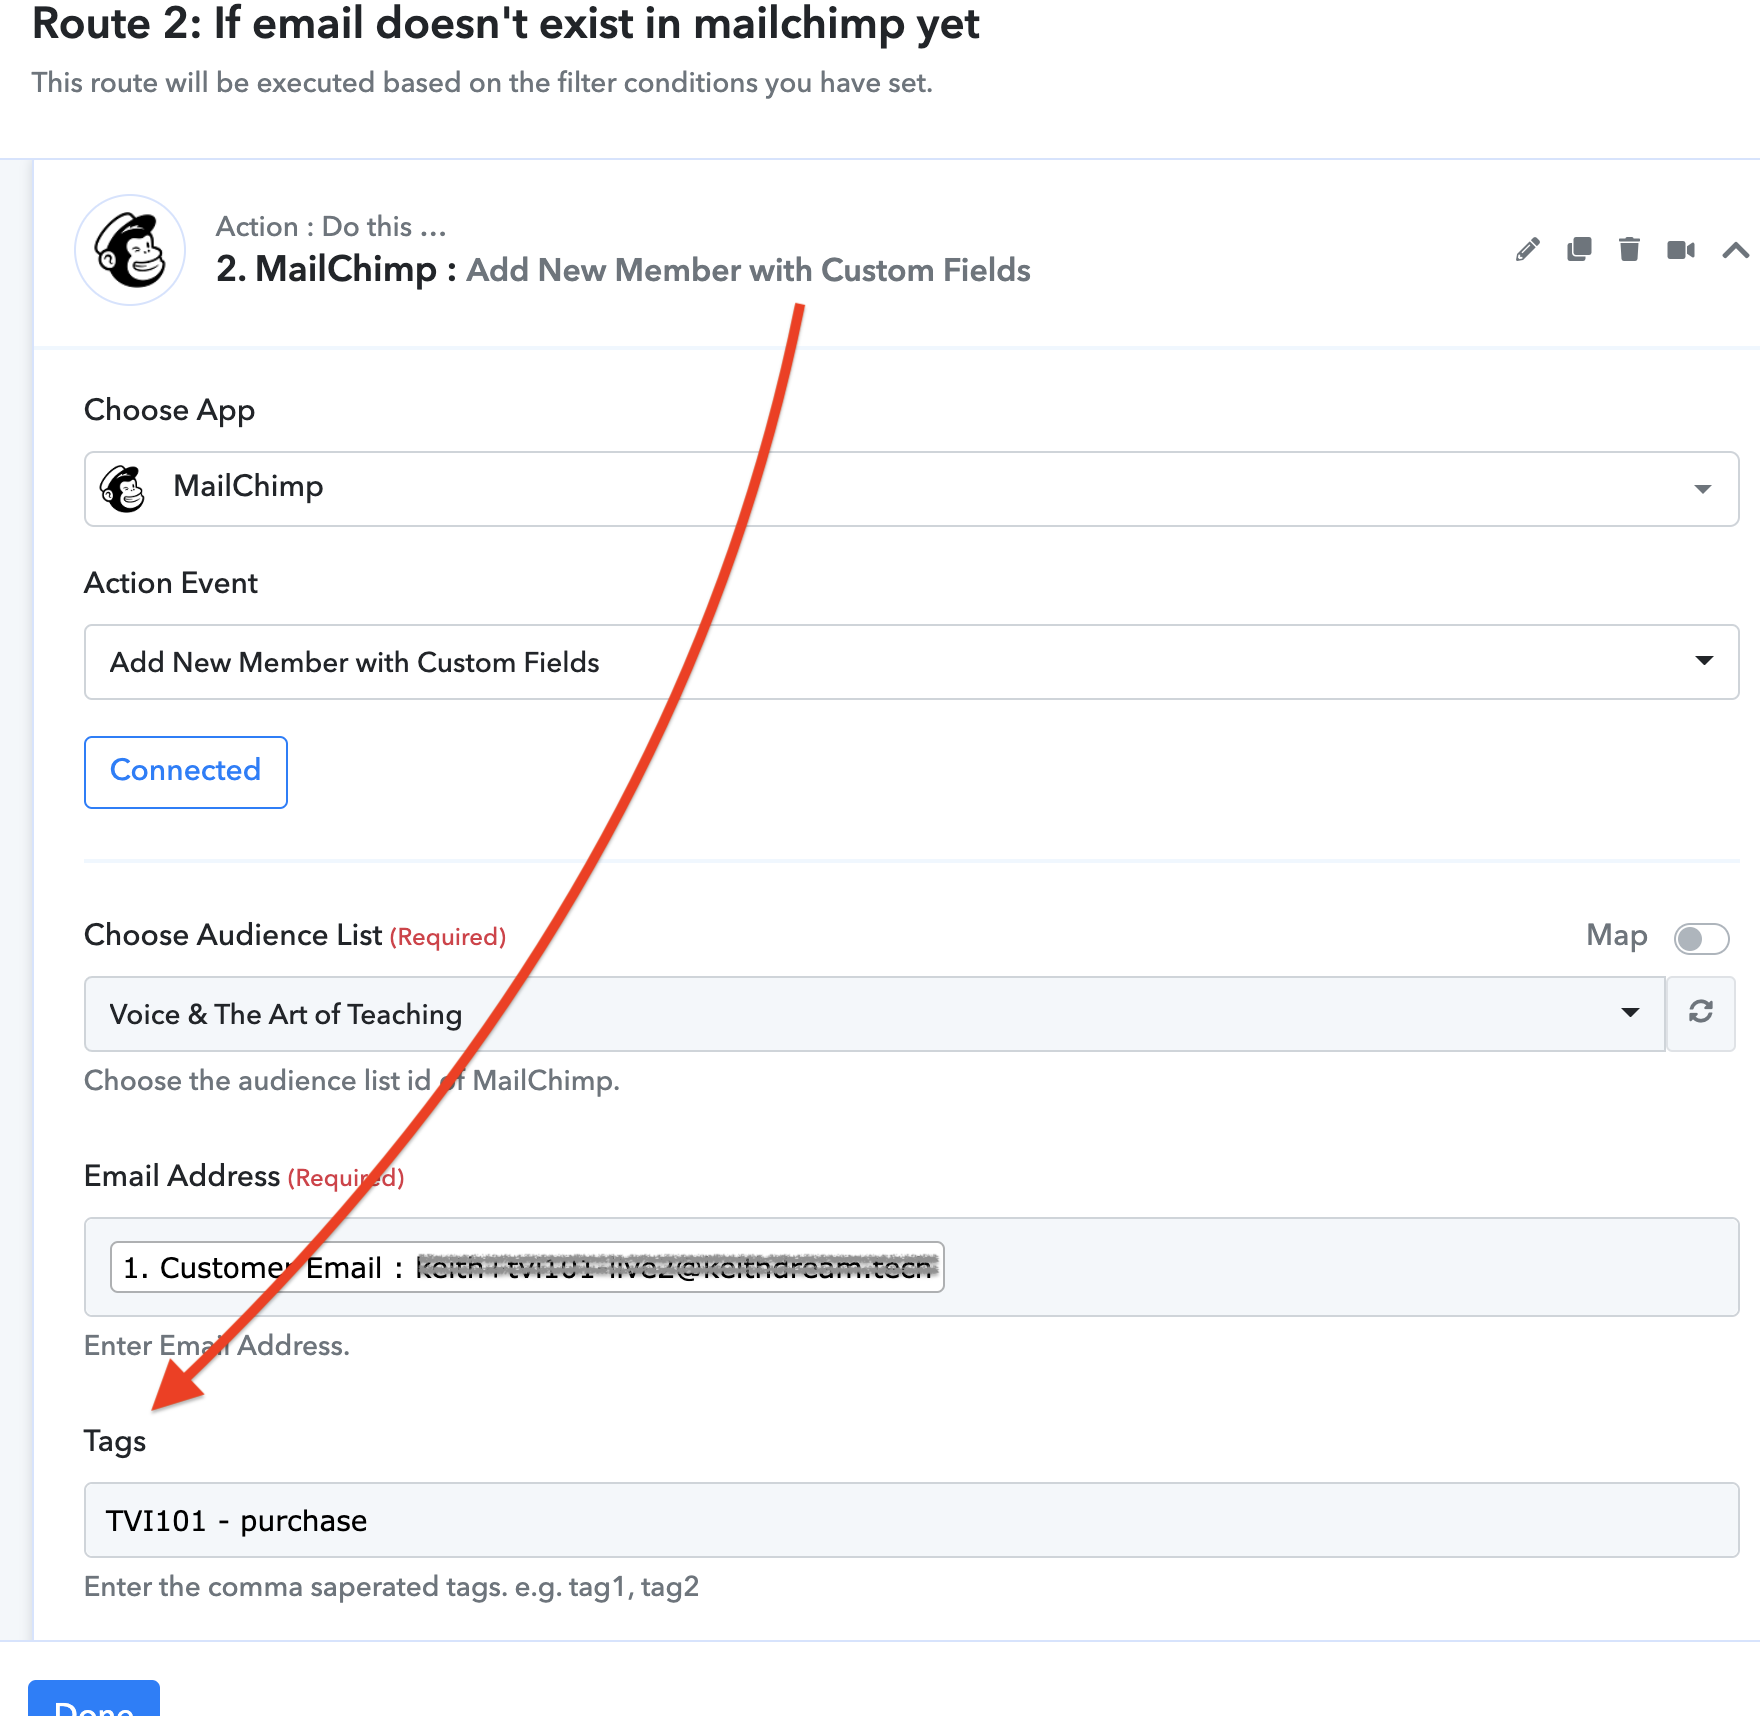The image size is (1760, 1716).
Task: Select the mapped Customer Email tag
Action: pyautogui.click(x=527, y=1267)
